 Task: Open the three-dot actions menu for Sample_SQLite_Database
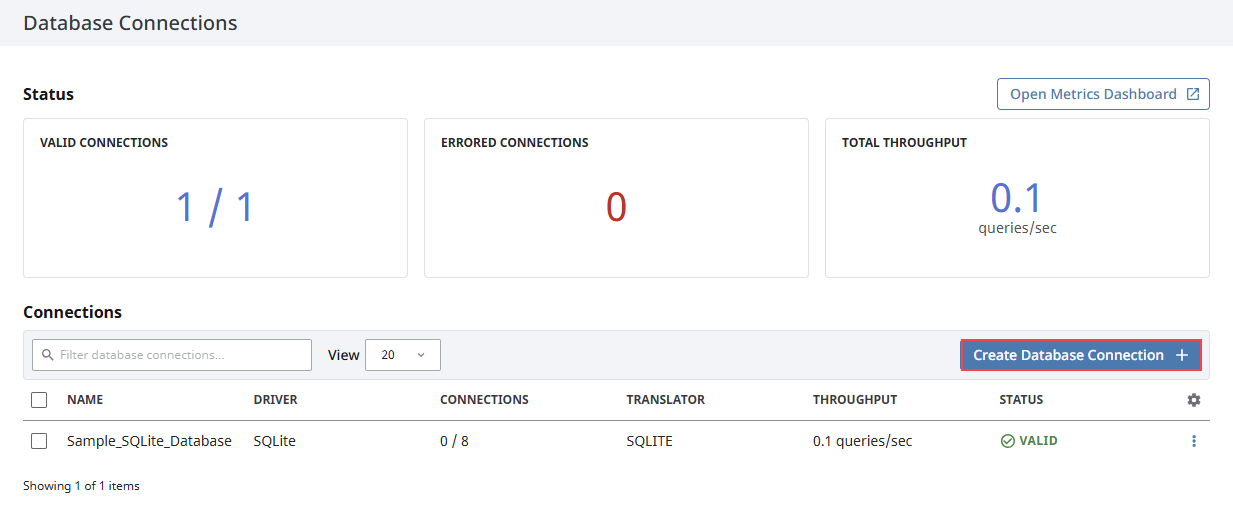tap(1193, 441)
